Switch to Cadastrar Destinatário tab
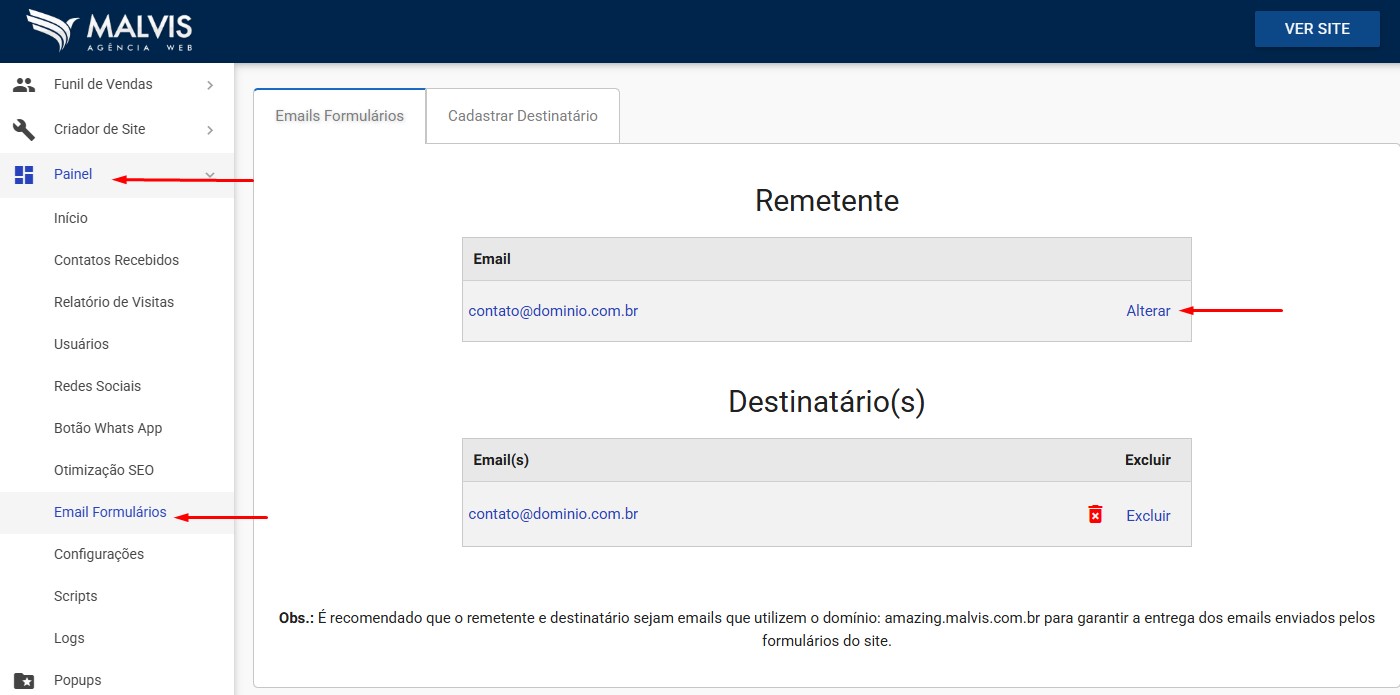The image size is (1400, 695). (x=522, y=116)
